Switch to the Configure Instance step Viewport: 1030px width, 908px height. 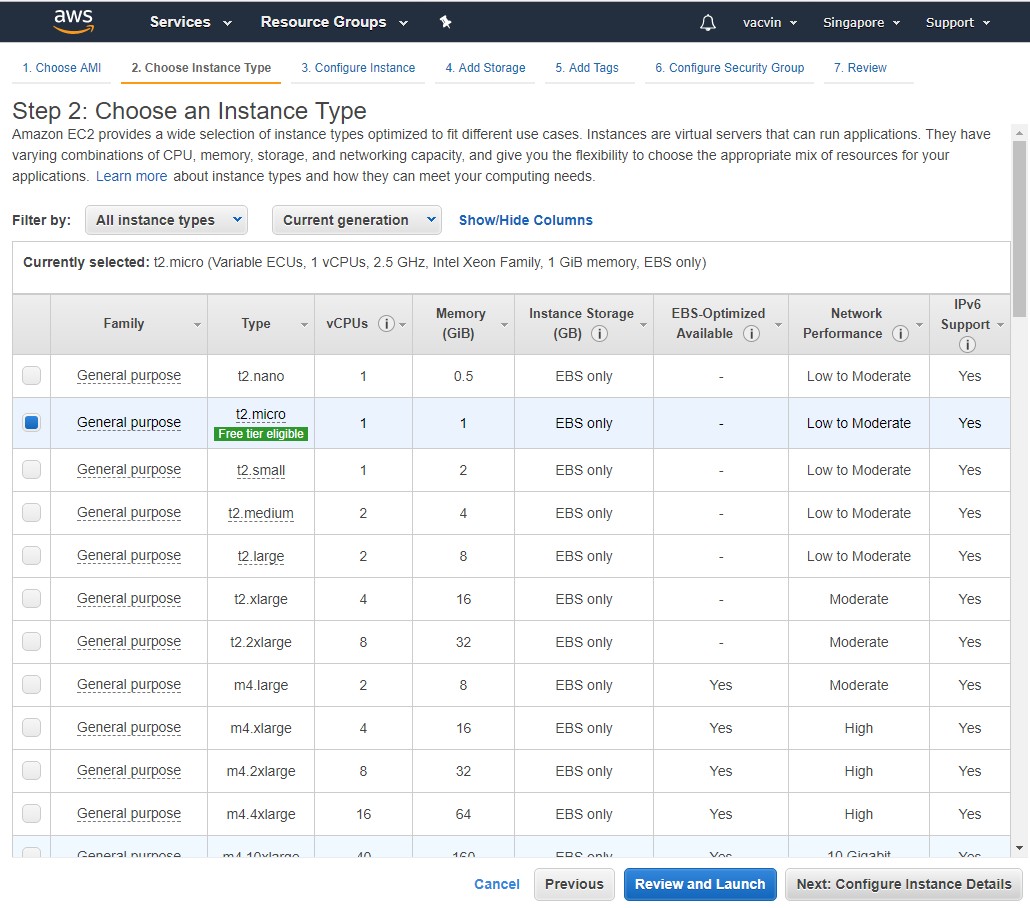click(x=358, y=67)
